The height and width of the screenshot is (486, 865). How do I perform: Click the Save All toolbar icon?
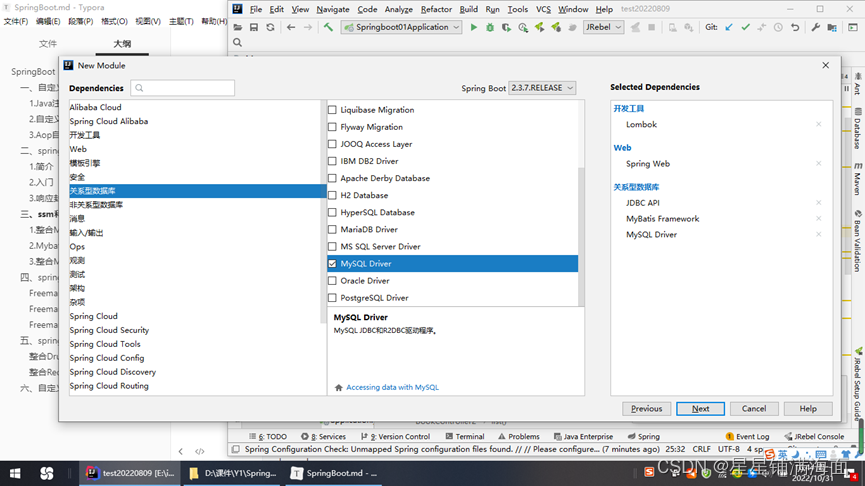coord(254,27)
